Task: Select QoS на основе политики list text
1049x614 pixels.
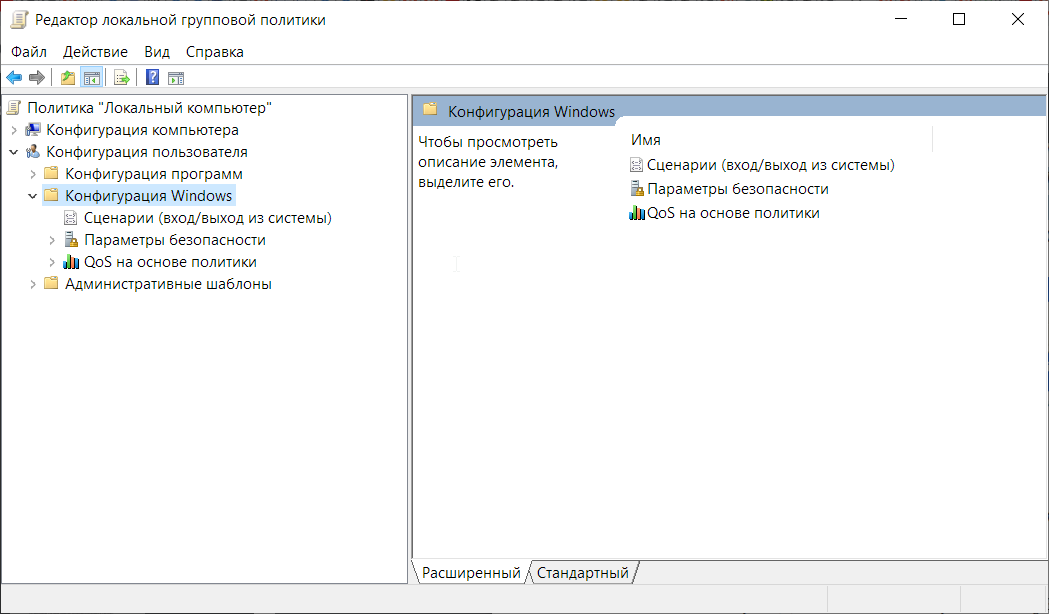Action: 733,213
